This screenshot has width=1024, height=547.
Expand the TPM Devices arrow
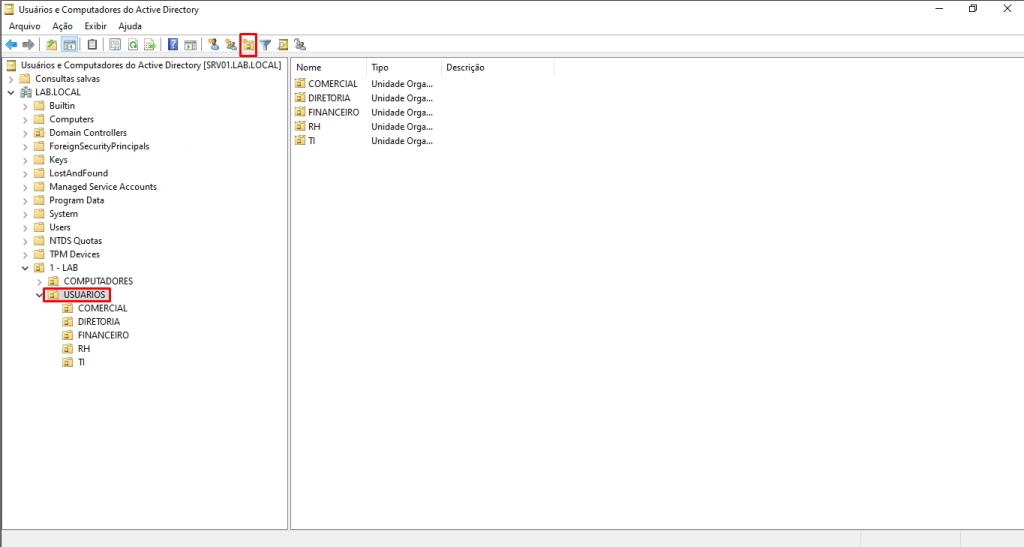[25, 255]
